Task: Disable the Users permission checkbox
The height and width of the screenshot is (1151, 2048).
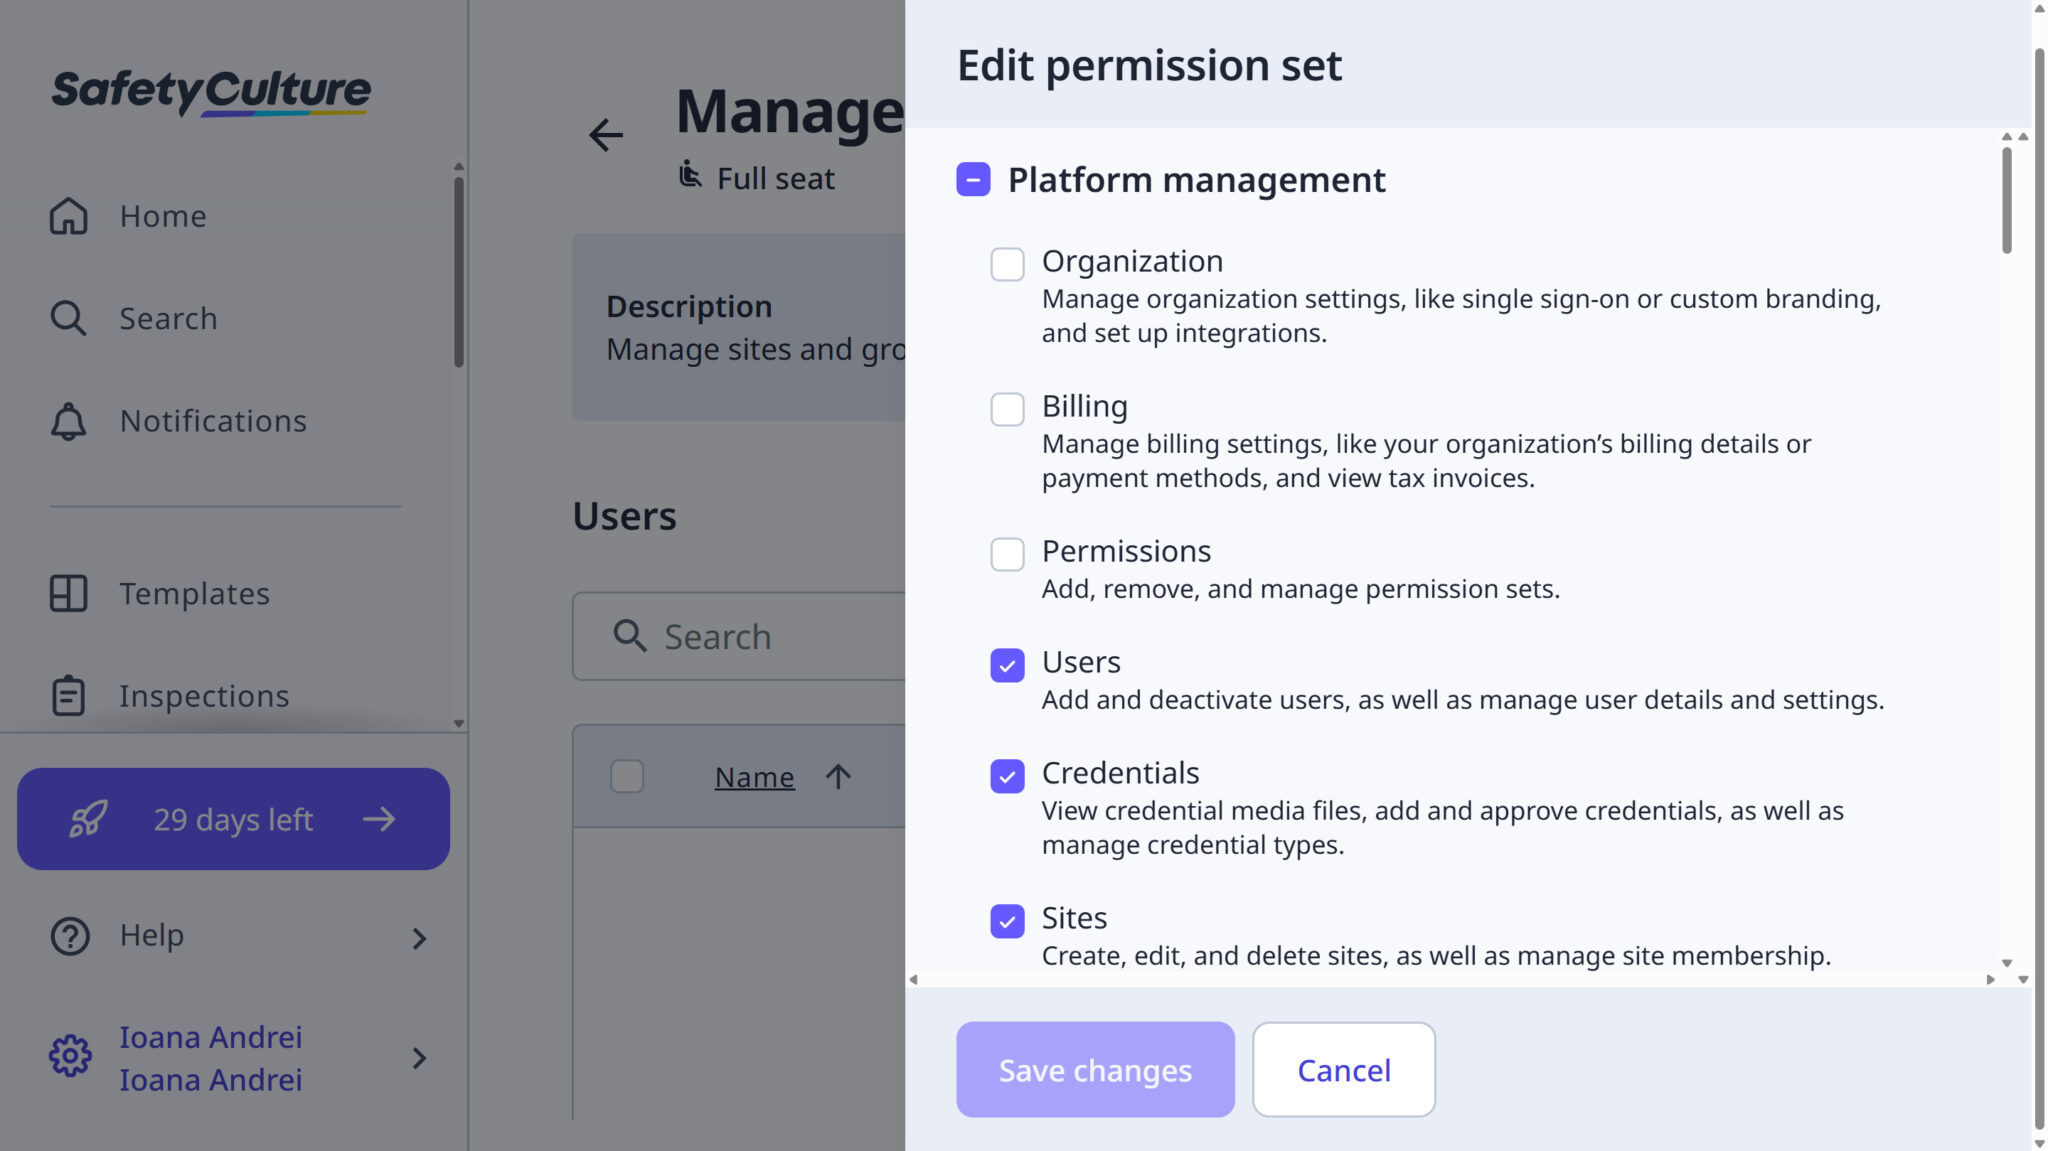Action: coord(1007,665)
